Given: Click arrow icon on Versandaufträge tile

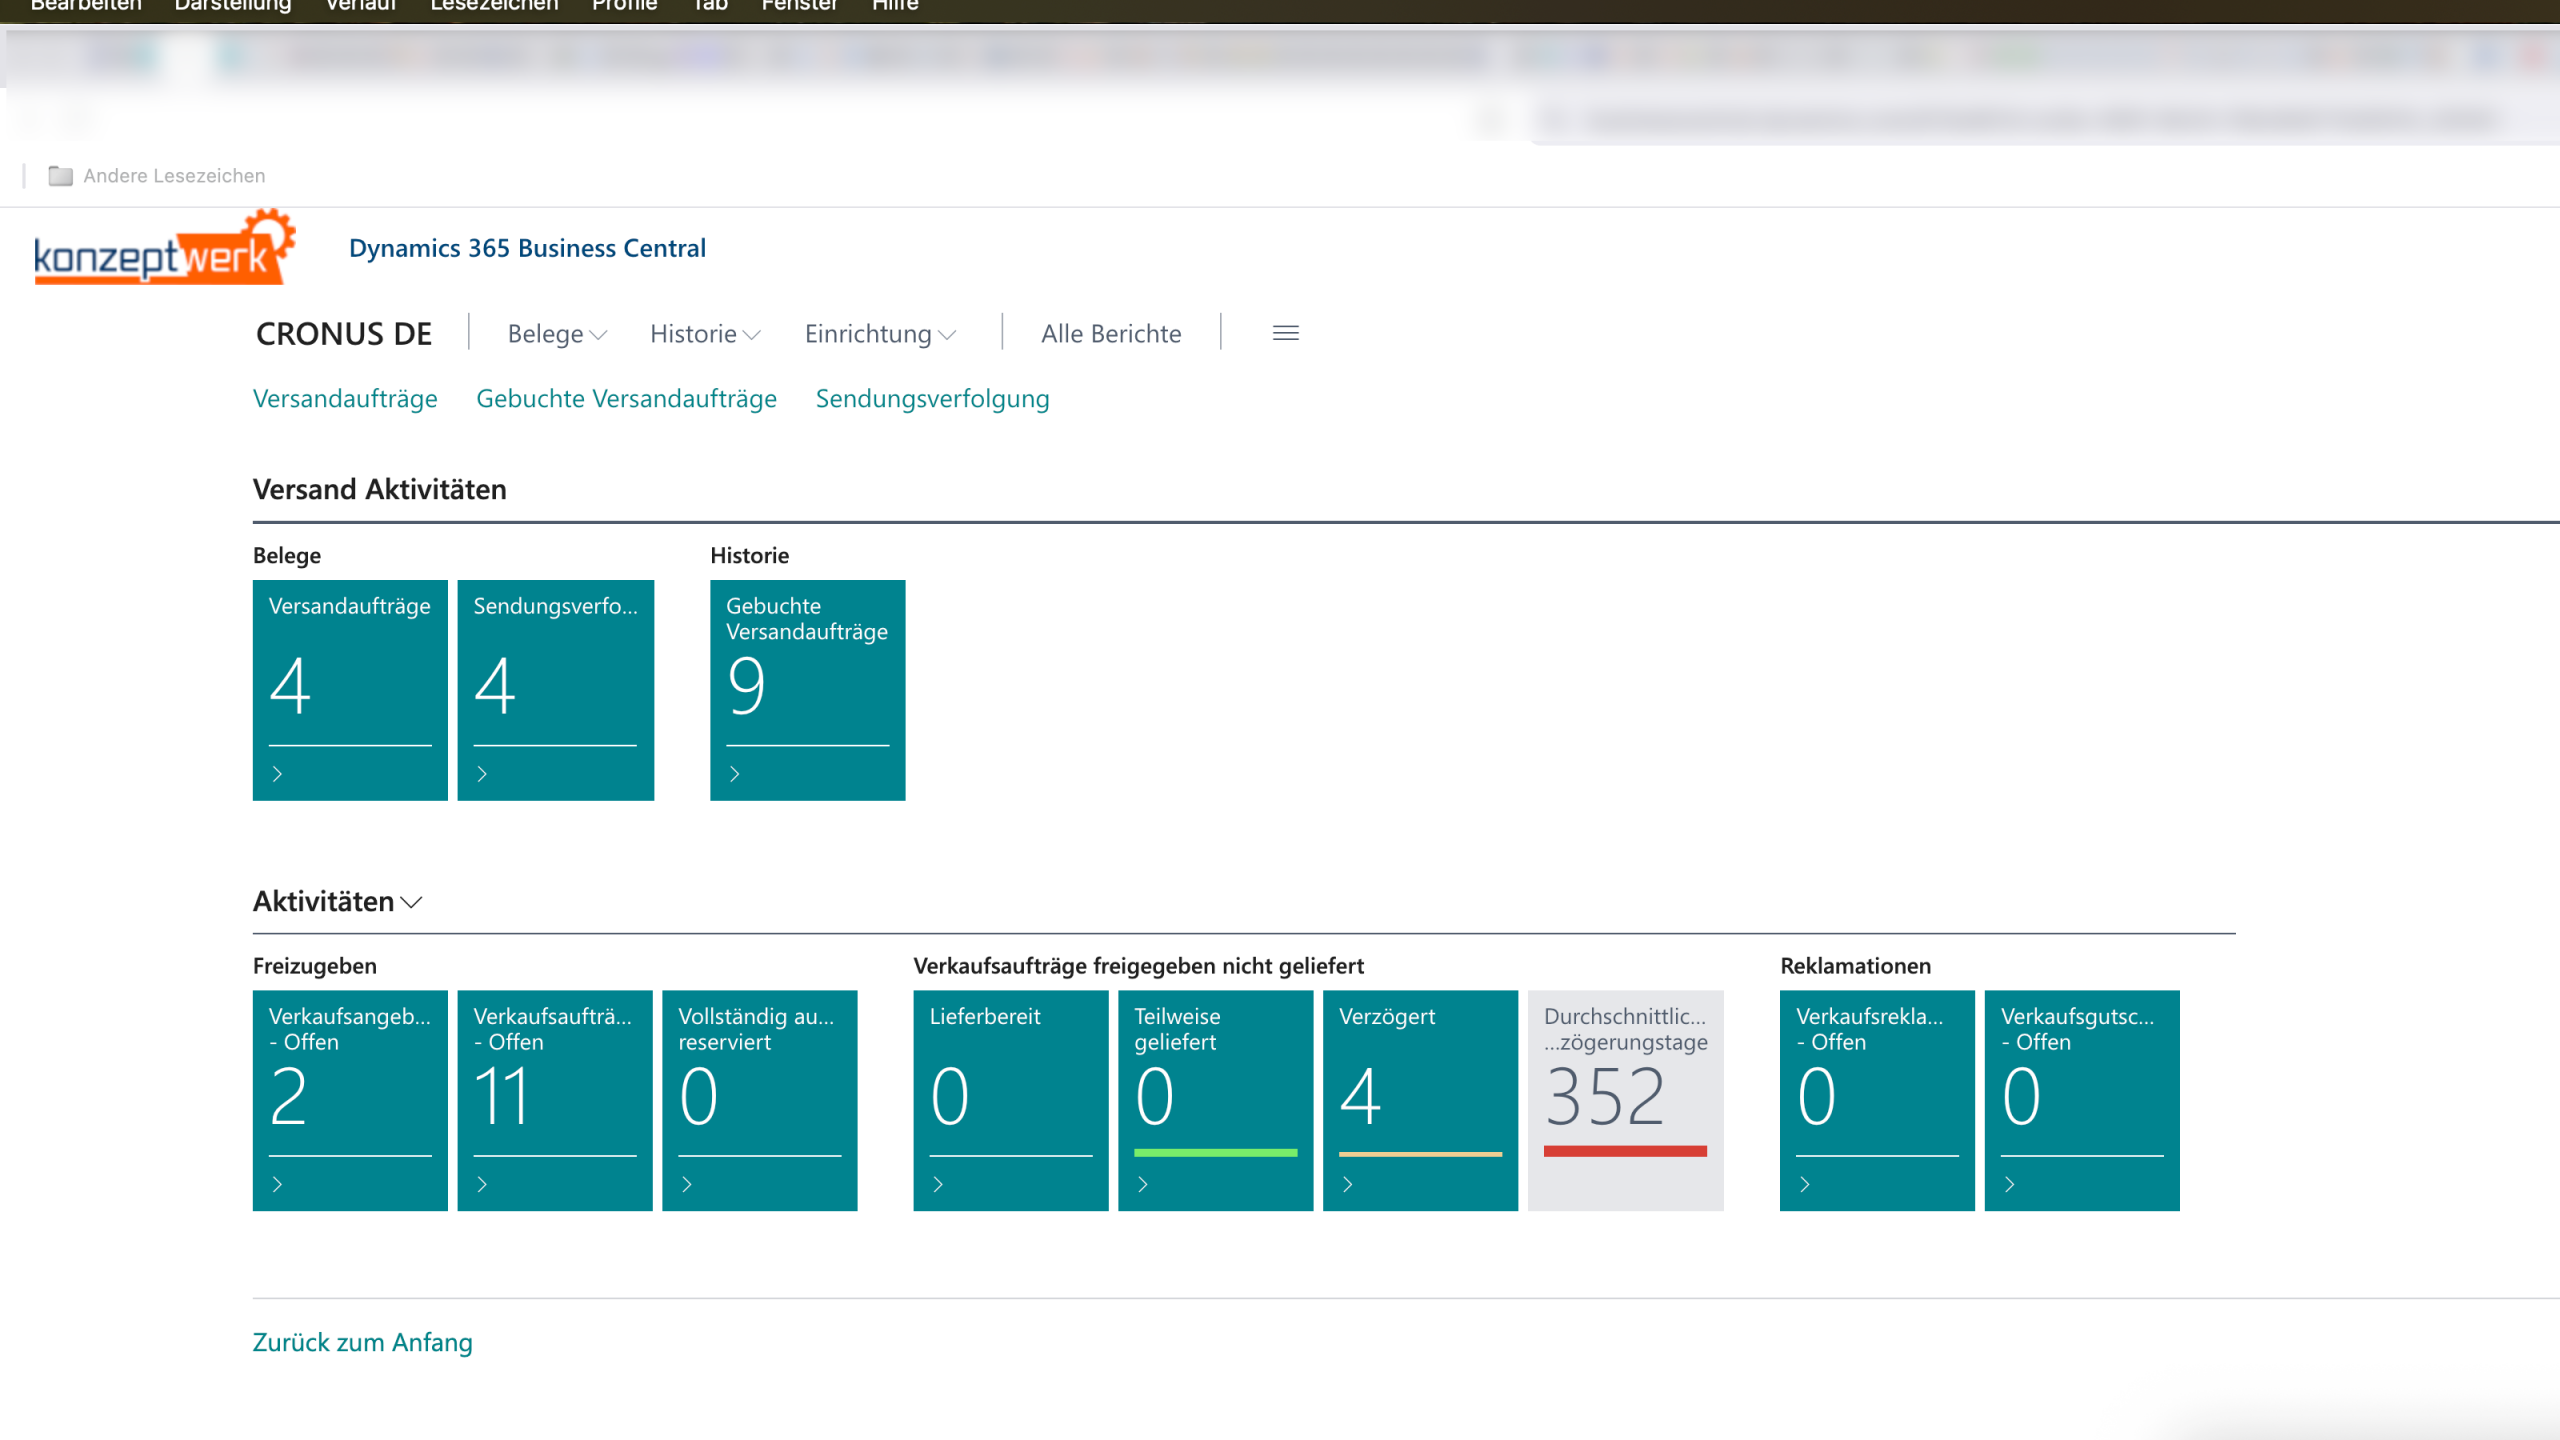Looking at the screenshot, I should [278, 774].
